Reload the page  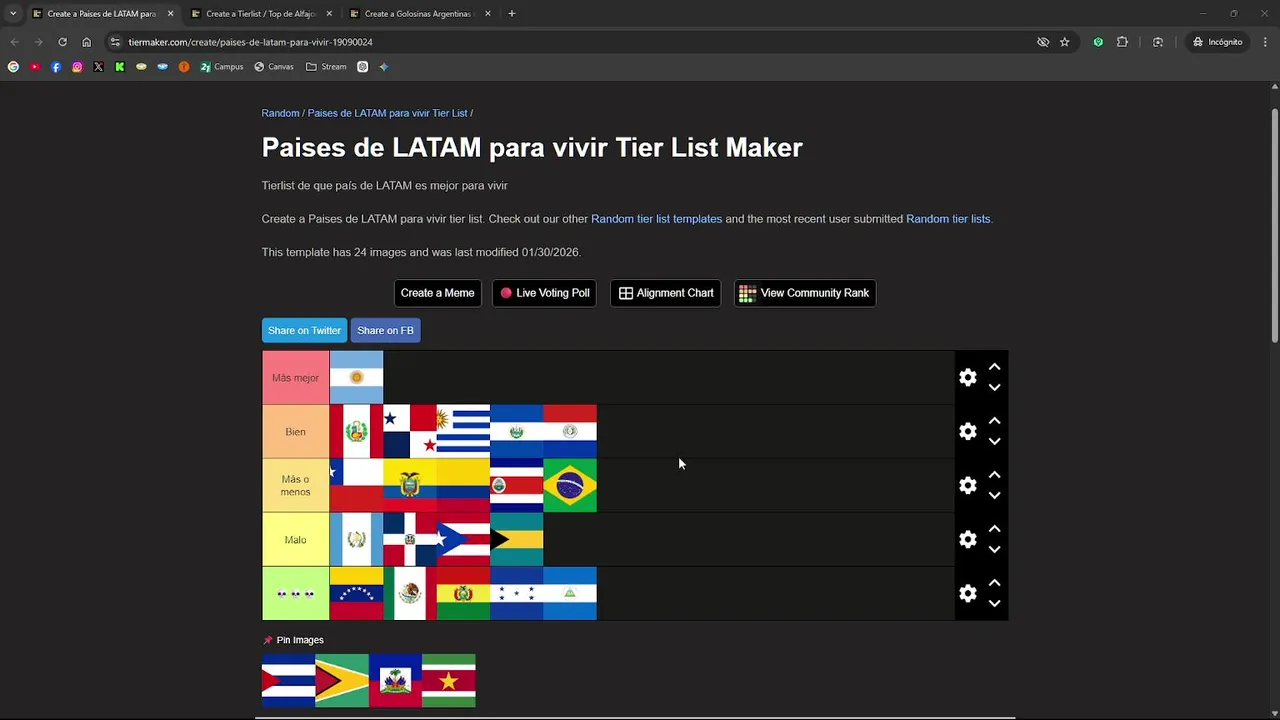pyautogui.click(x=62, y=42)
